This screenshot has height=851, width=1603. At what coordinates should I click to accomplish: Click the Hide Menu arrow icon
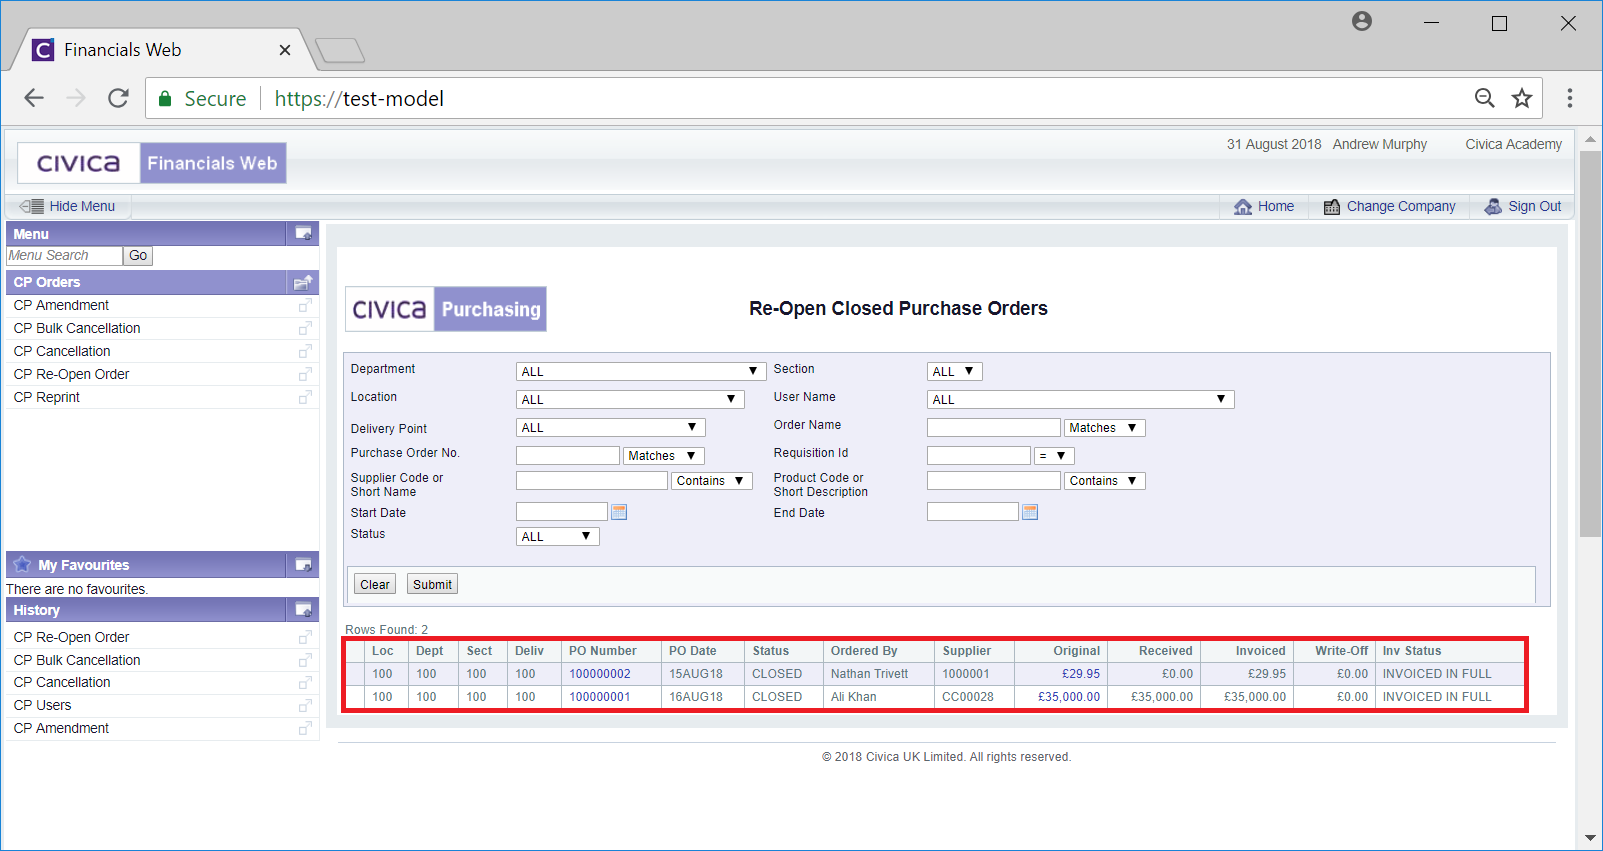[x=32, y=206]
